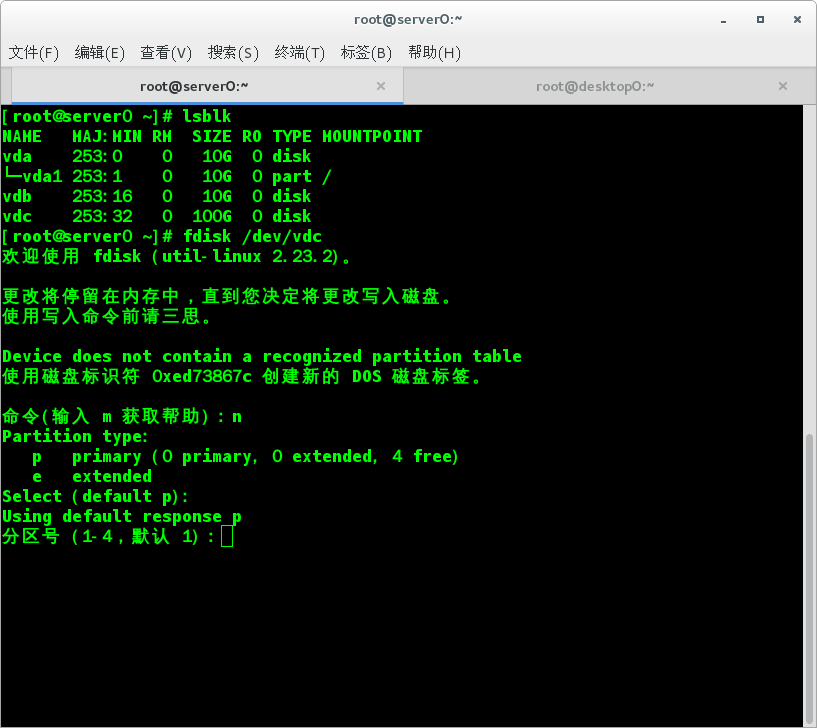Click the '253:32' MAJ:MIN value
Viewport: 817px width, 728px height.
[102, 216]
